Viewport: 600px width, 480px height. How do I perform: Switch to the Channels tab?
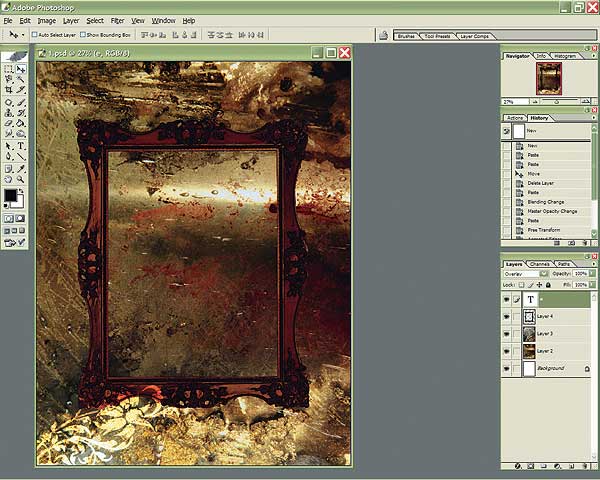pos(539,263)
